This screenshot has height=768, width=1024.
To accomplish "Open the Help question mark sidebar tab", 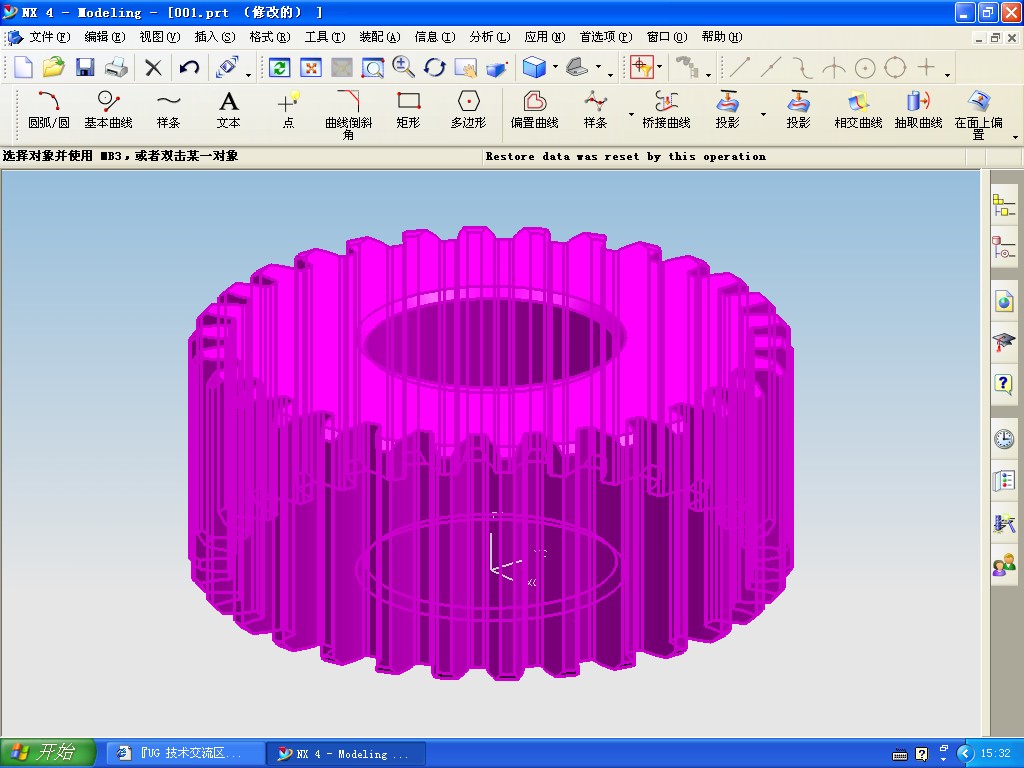I will point(1004,383).
